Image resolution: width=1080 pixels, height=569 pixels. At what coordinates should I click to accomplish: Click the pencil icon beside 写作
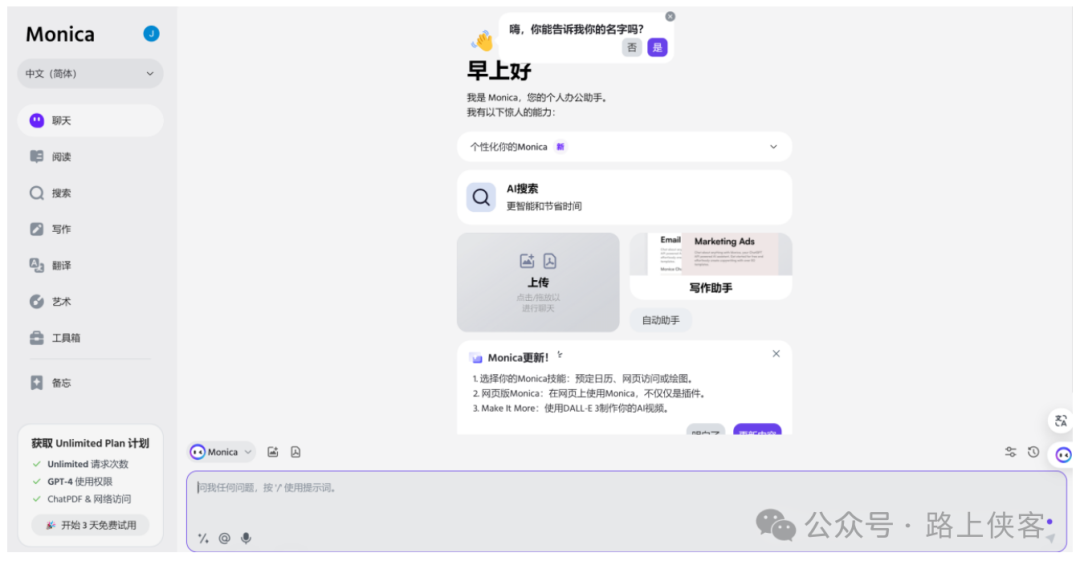(37, 229)
